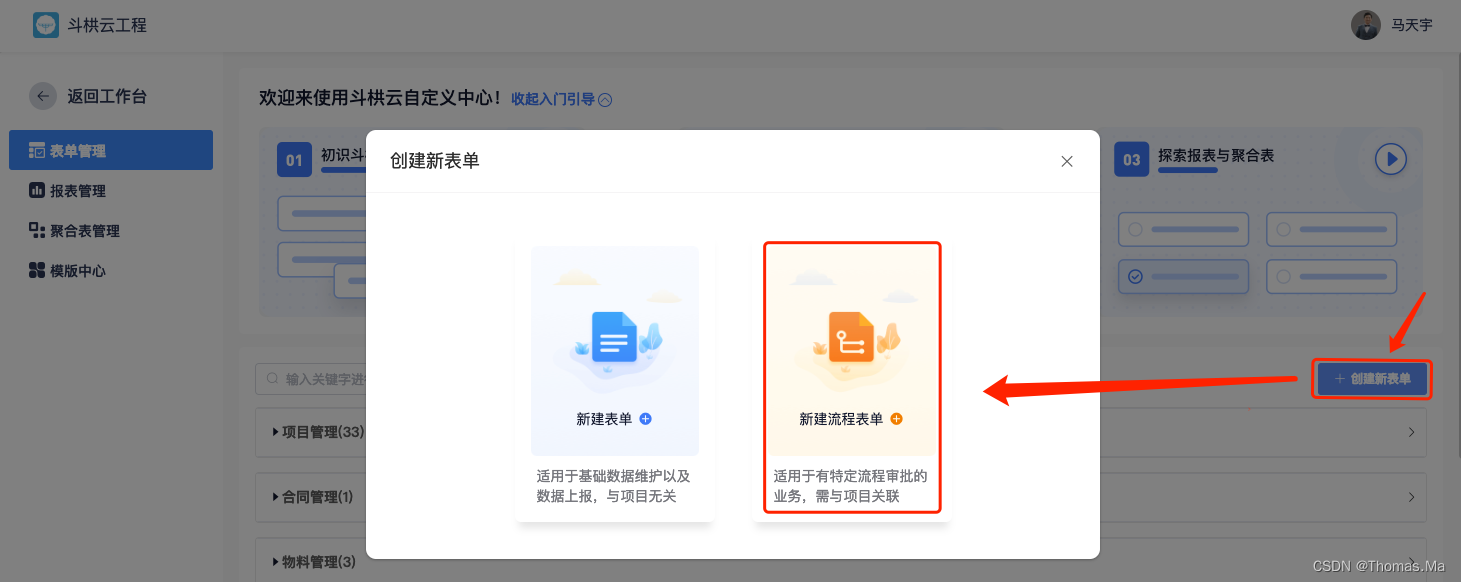Click the user name 马天宇
The image size is (1461, 582).
point(1412,25)
